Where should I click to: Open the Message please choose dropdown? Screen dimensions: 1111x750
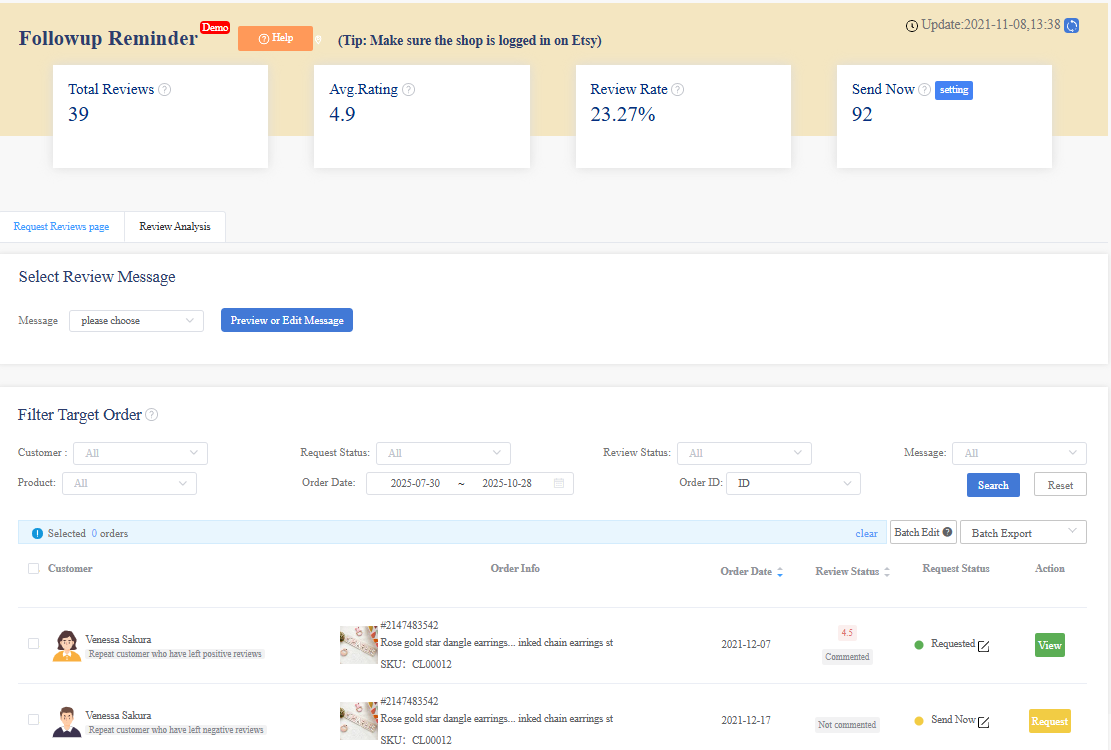point(136,320)
